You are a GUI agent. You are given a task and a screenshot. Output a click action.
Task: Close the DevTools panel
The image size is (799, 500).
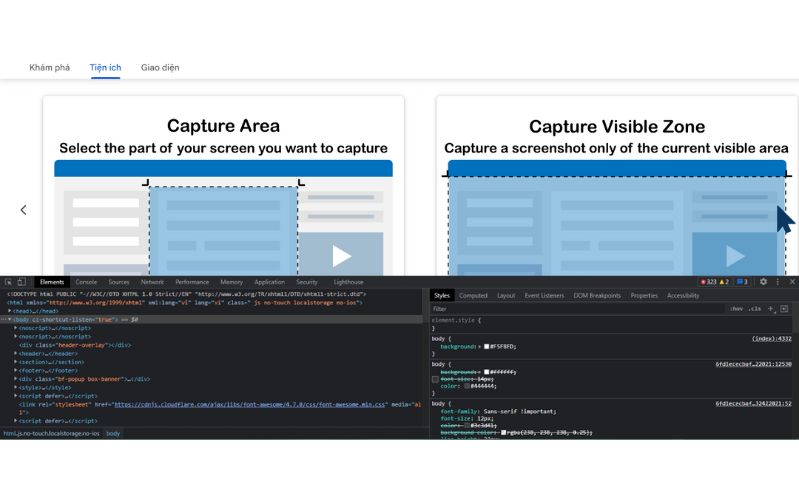click(792, 281)
